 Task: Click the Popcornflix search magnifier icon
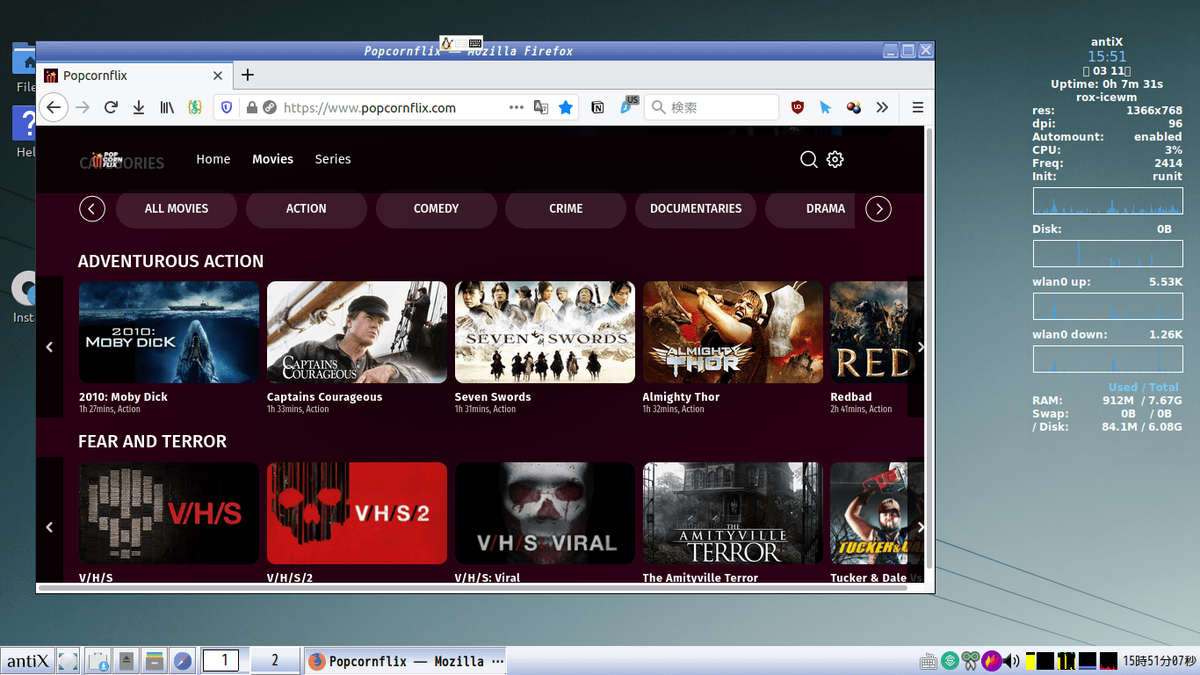tap(809, 159)
